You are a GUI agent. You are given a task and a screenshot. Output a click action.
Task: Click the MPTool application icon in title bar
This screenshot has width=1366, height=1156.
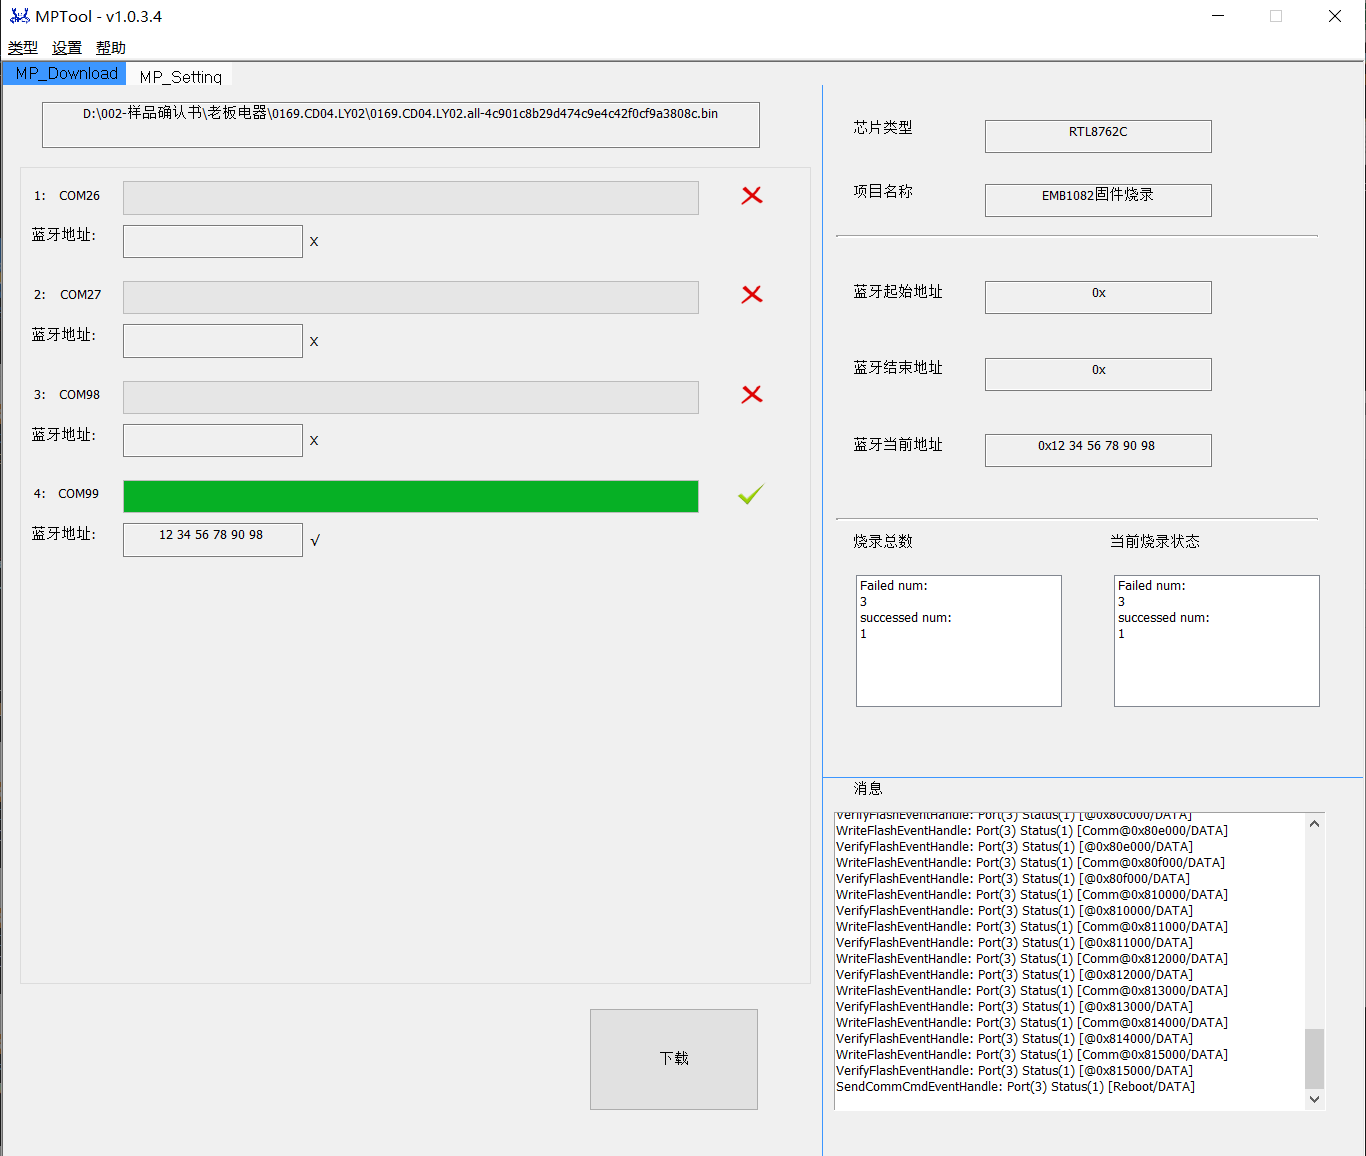[19, 16]
